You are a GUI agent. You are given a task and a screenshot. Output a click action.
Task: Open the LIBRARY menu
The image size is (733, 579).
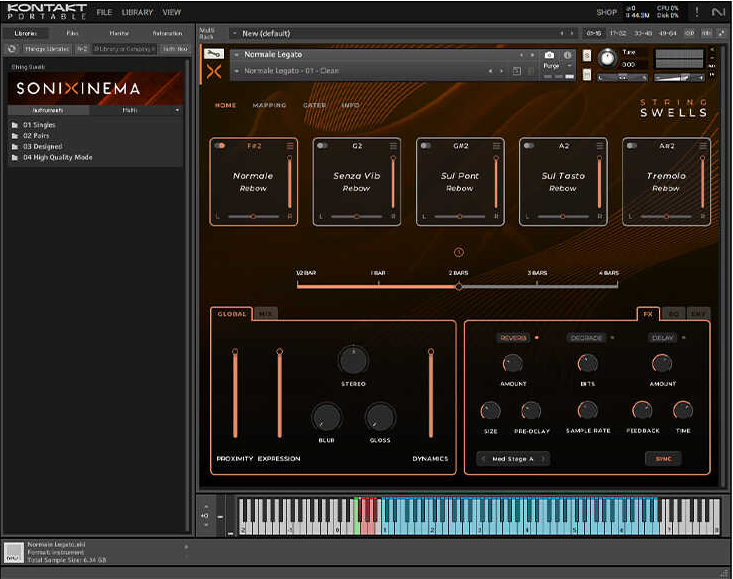137,13
